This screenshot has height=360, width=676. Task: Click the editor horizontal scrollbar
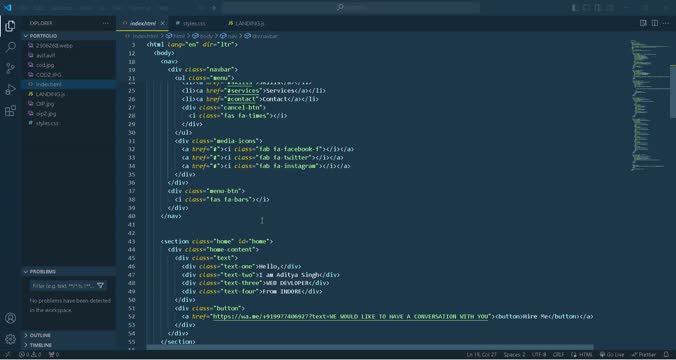point(369,347)
